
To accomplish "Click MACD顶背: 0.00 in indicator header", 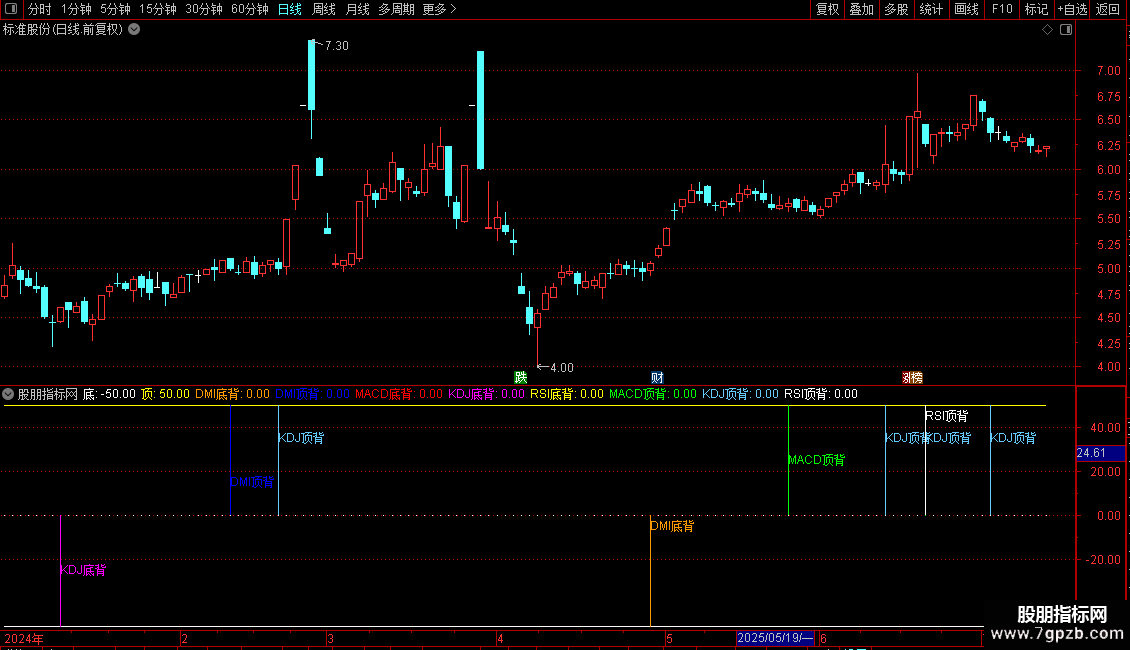I will tap(653, 394).
